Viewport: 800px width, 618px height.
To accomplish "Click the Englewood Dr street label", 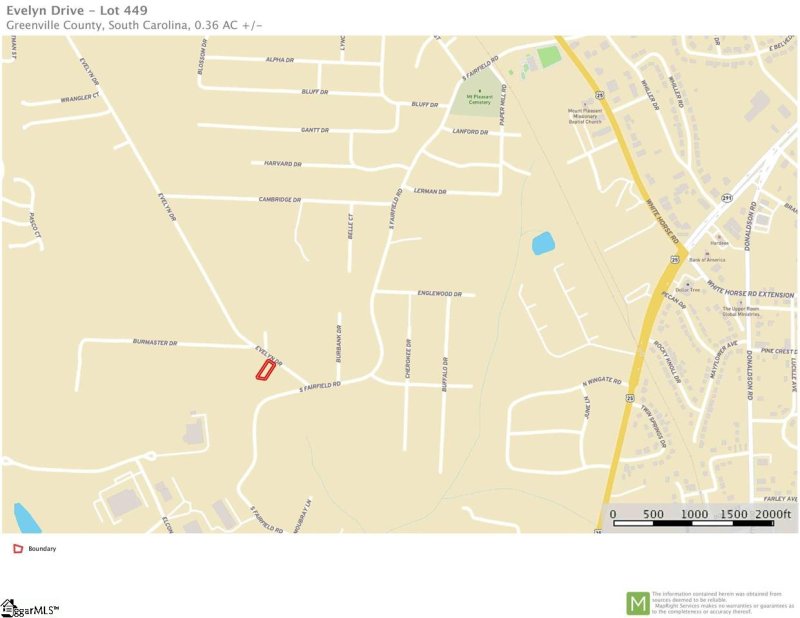I will click(x=439, y=293).
